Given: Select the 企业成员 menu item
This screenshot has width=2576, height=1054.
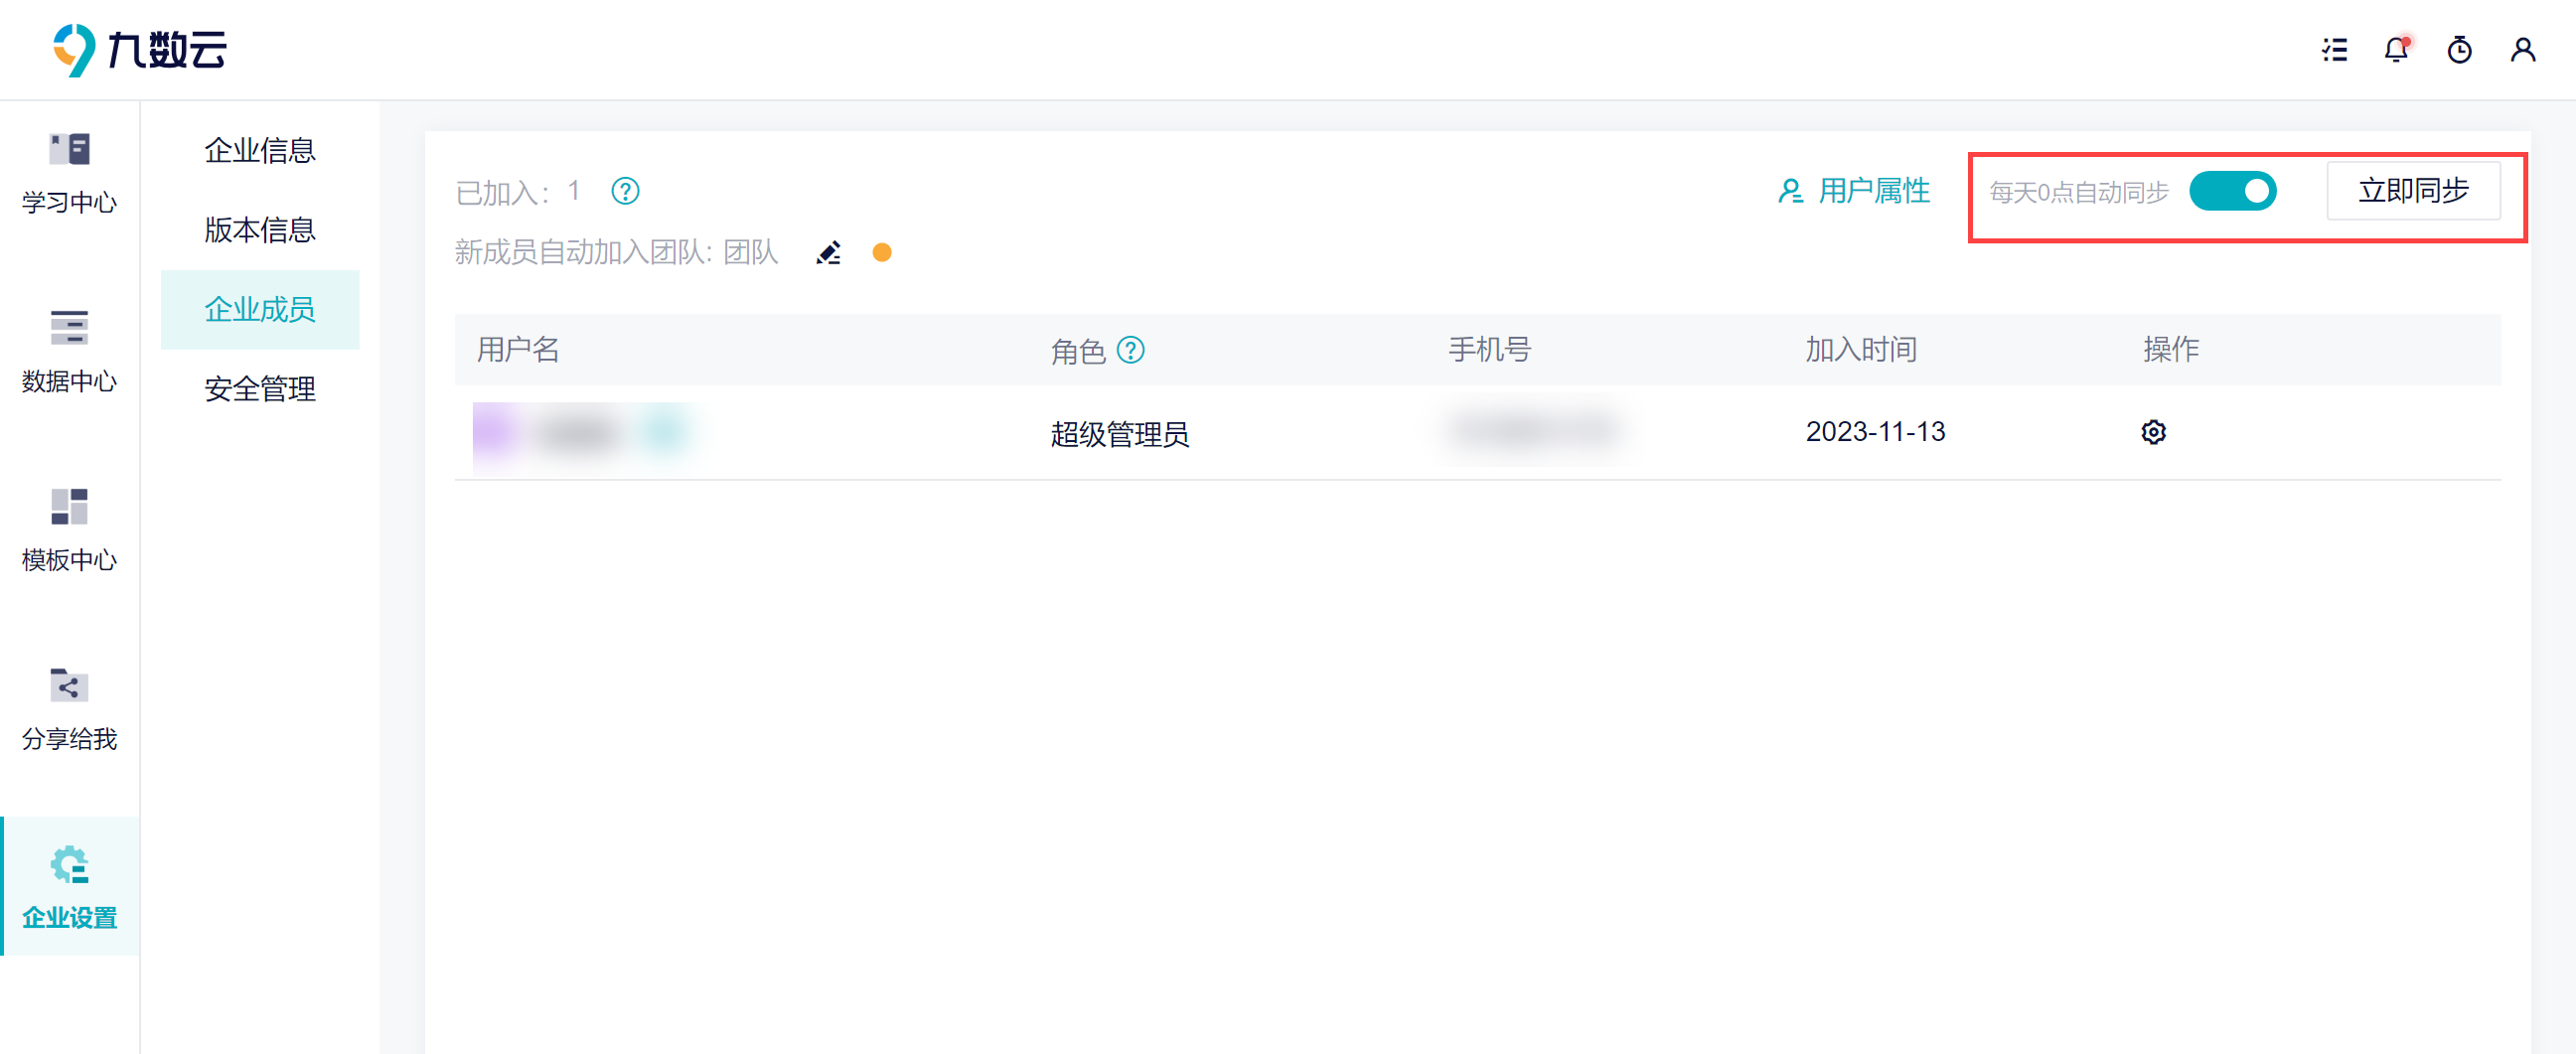Looking at the screenshot, I should click(260, 310).
